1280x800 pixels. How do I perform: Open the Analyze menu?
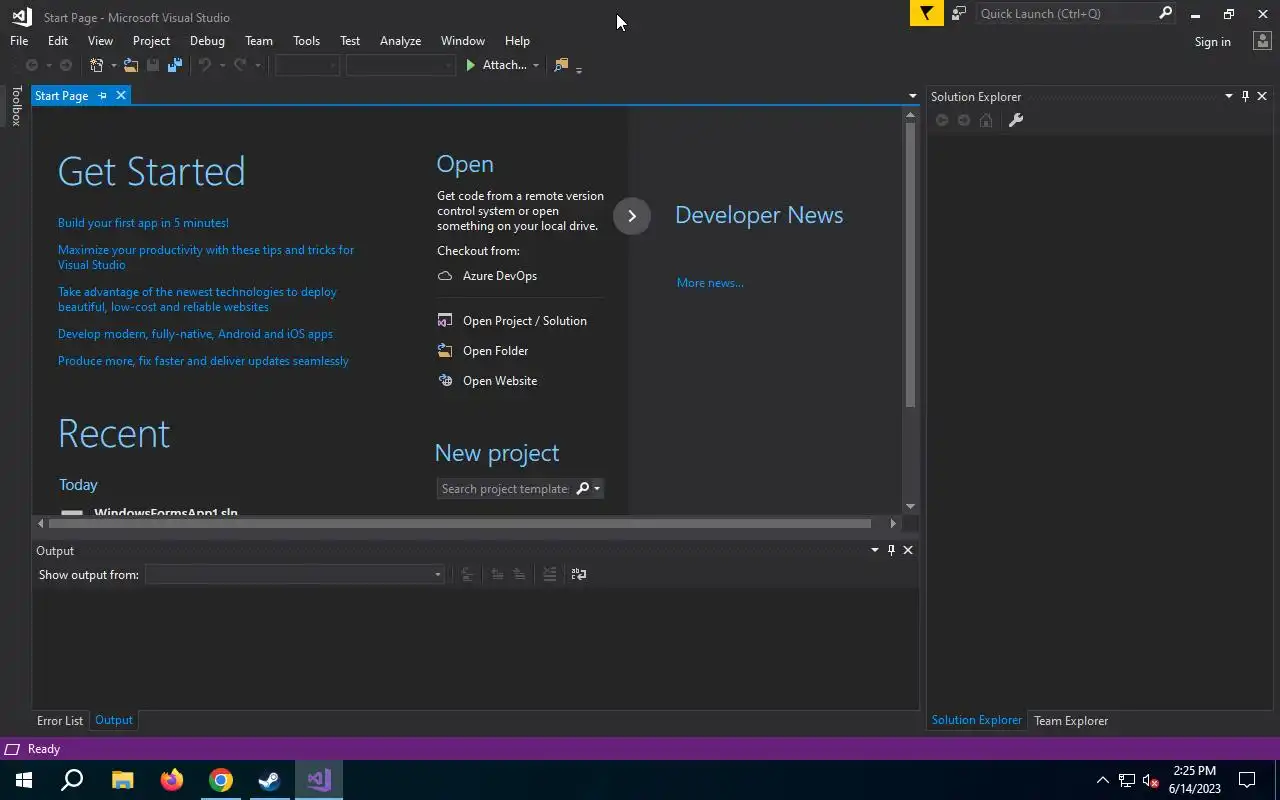click(400, 41)
